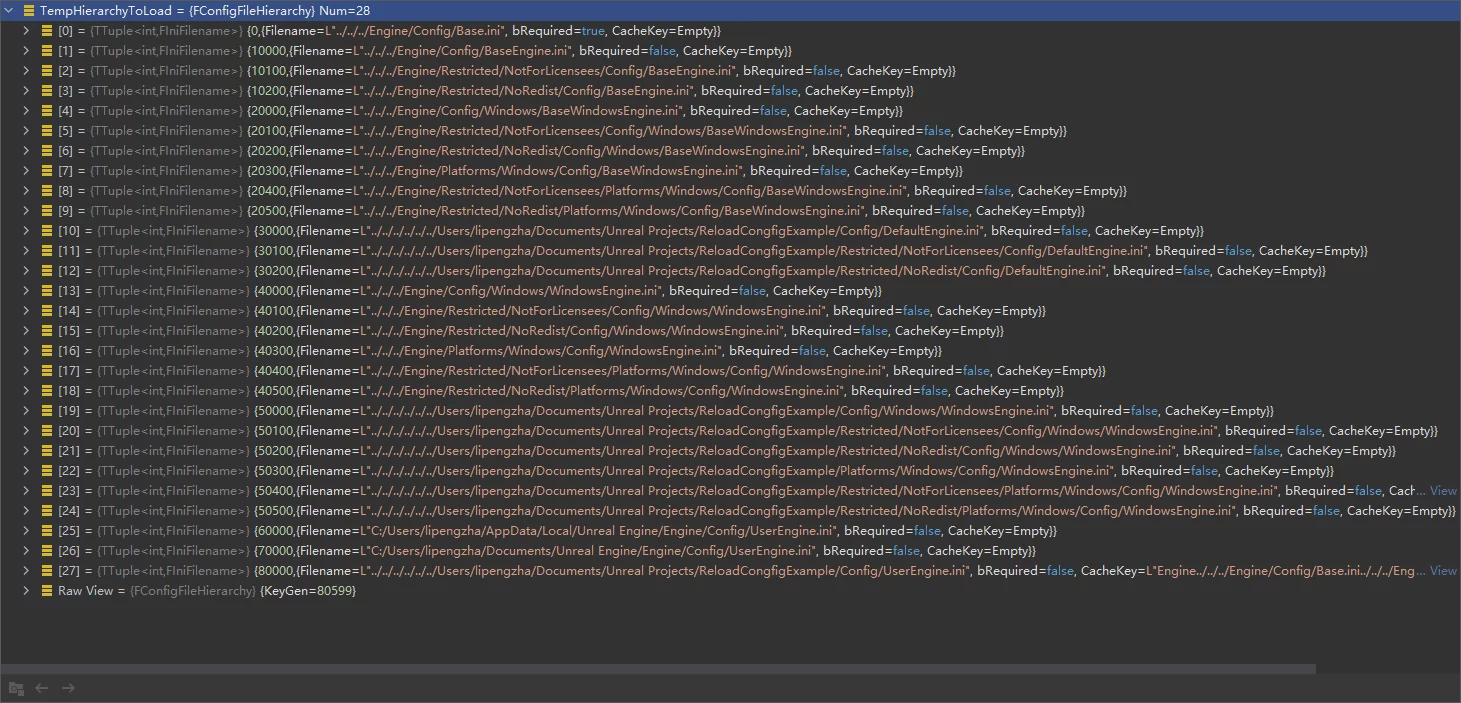
Task: Click the back arrow icon
Action: point(42,688)
